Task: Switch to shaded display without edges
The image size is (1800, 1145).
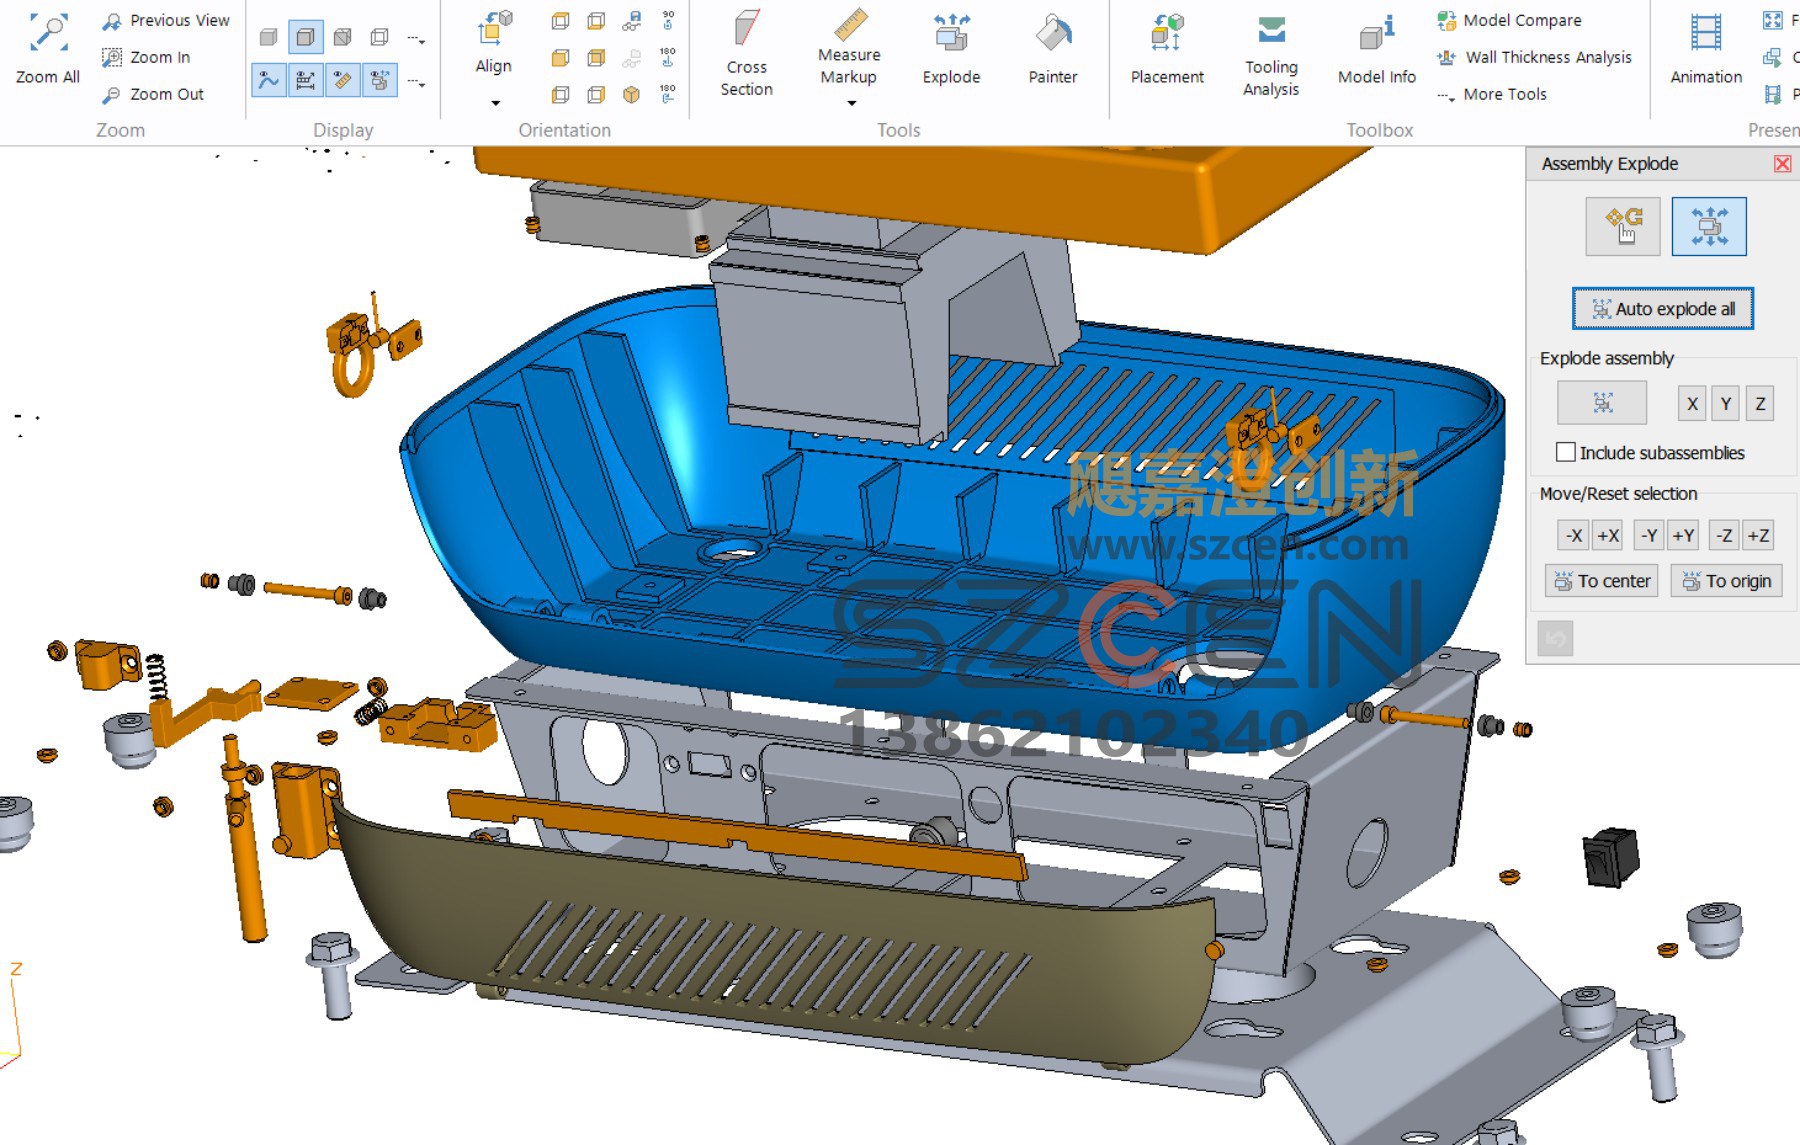Action: pos(269,38)
